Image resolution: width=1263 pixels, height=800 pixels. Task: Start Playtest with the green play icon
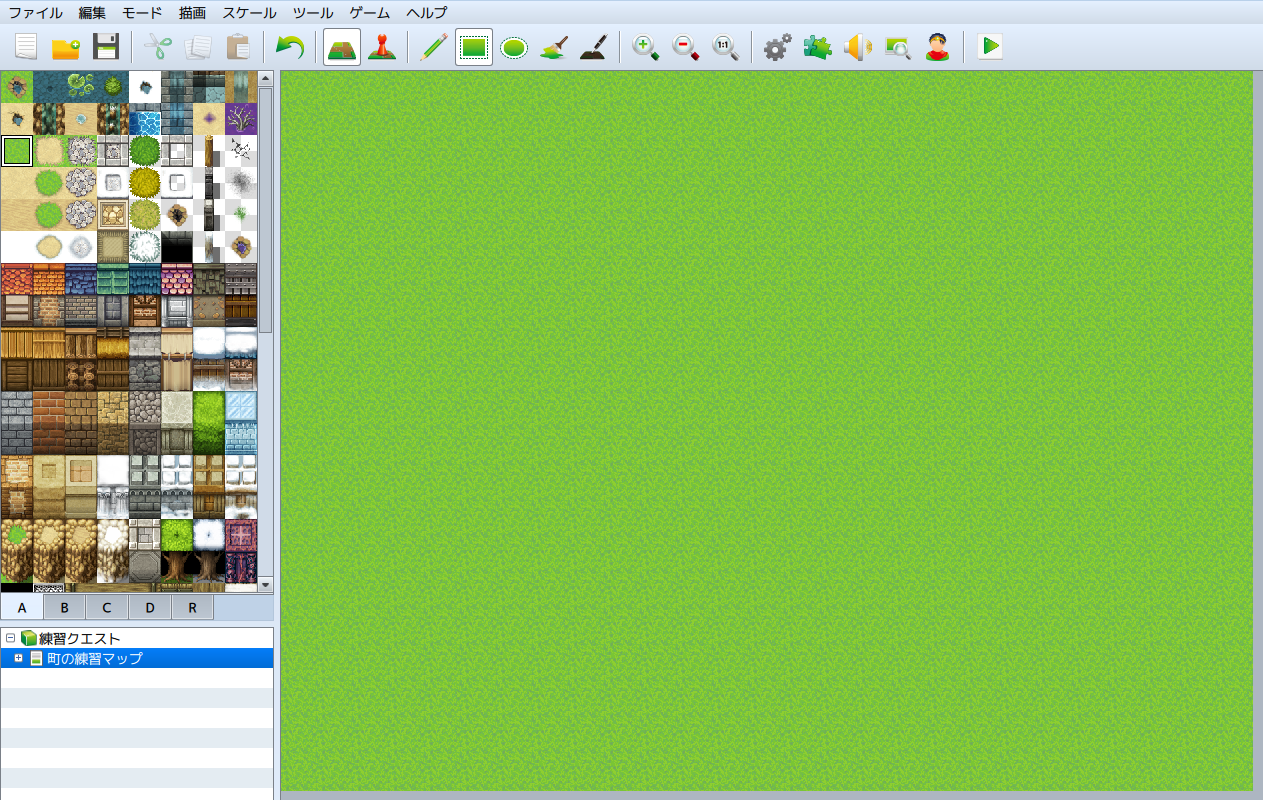[x=990, y=47]
